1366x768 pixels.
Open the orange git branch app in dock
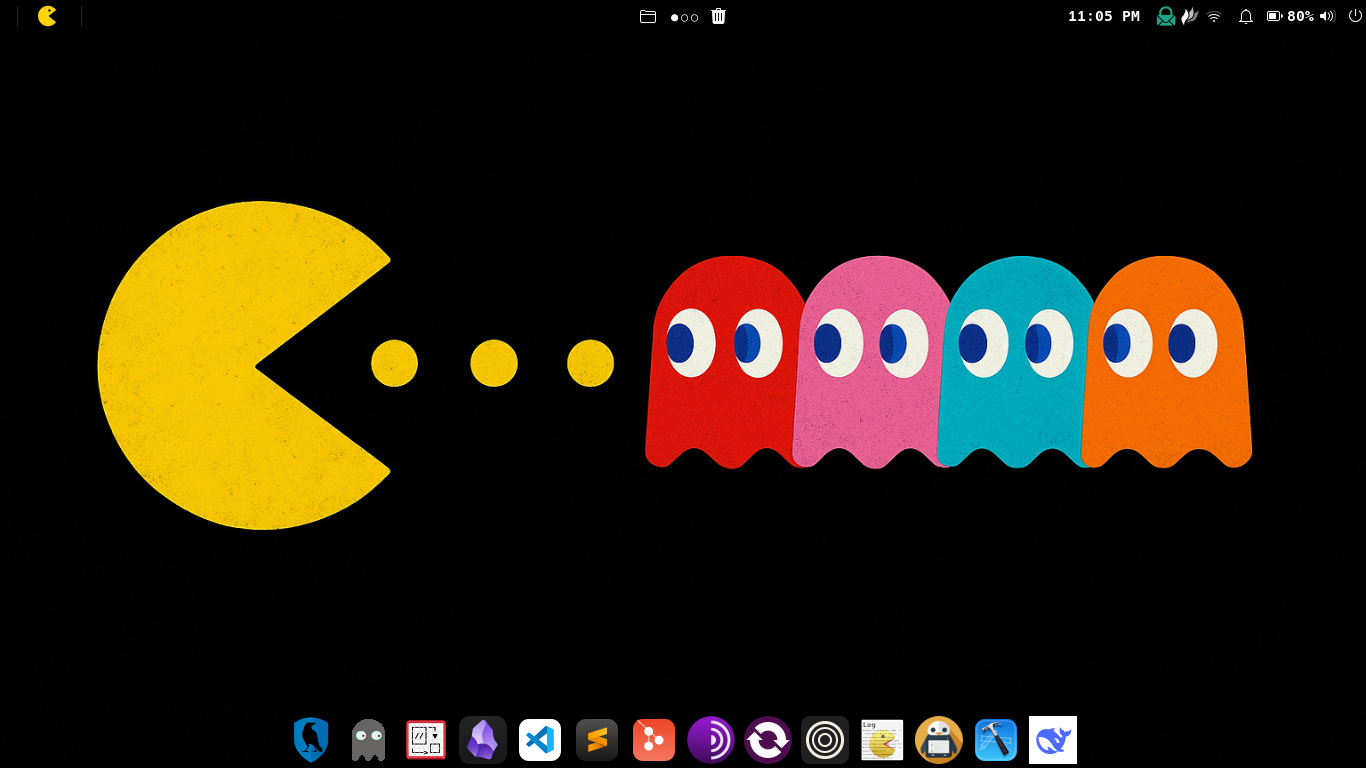654,740
